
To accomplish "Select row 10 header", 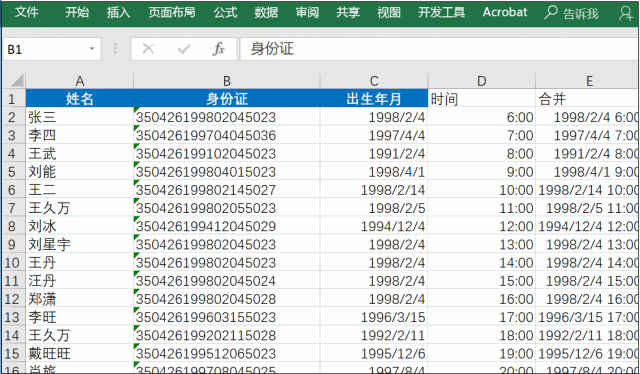I will (x=14, y=263).
